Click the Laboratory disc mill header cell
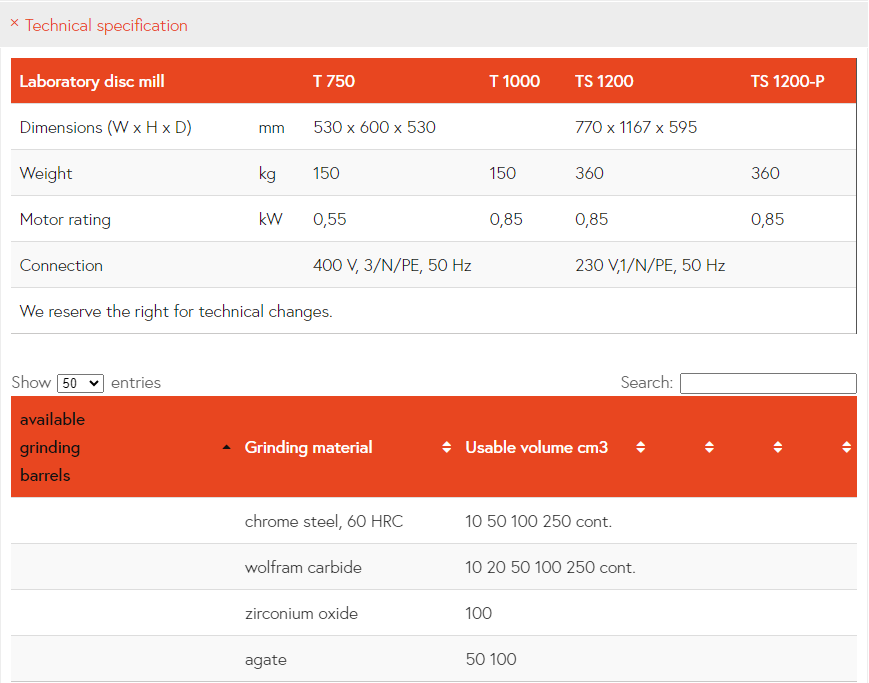Image resolution: width=869 pixels, height=683 pixels. (92, 81)
